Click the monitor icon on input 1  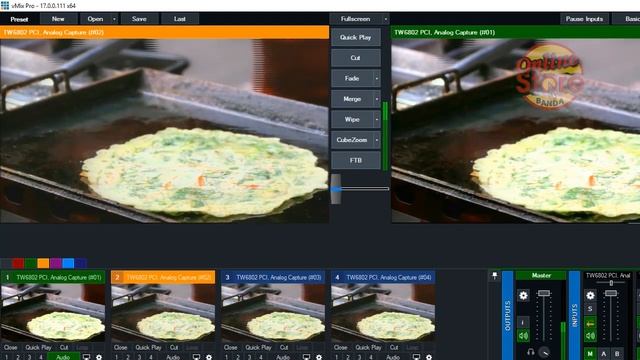[86, 357]
